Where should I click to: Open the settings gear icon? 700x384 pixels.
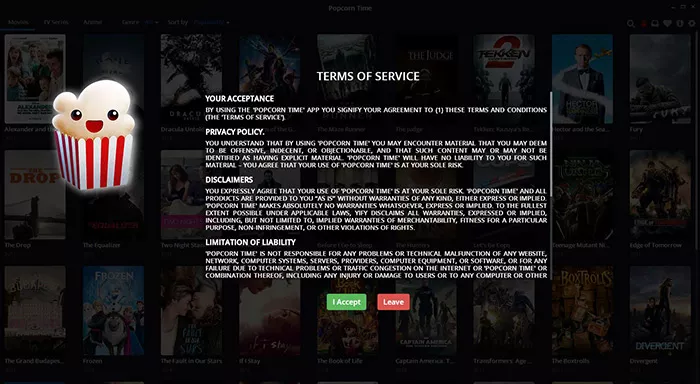point(692,23)
